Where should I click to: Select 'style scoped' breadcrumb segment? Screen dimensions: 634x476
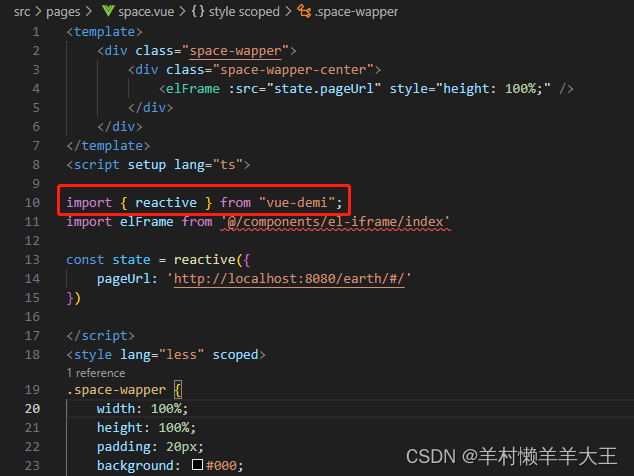tap(244, 12)
